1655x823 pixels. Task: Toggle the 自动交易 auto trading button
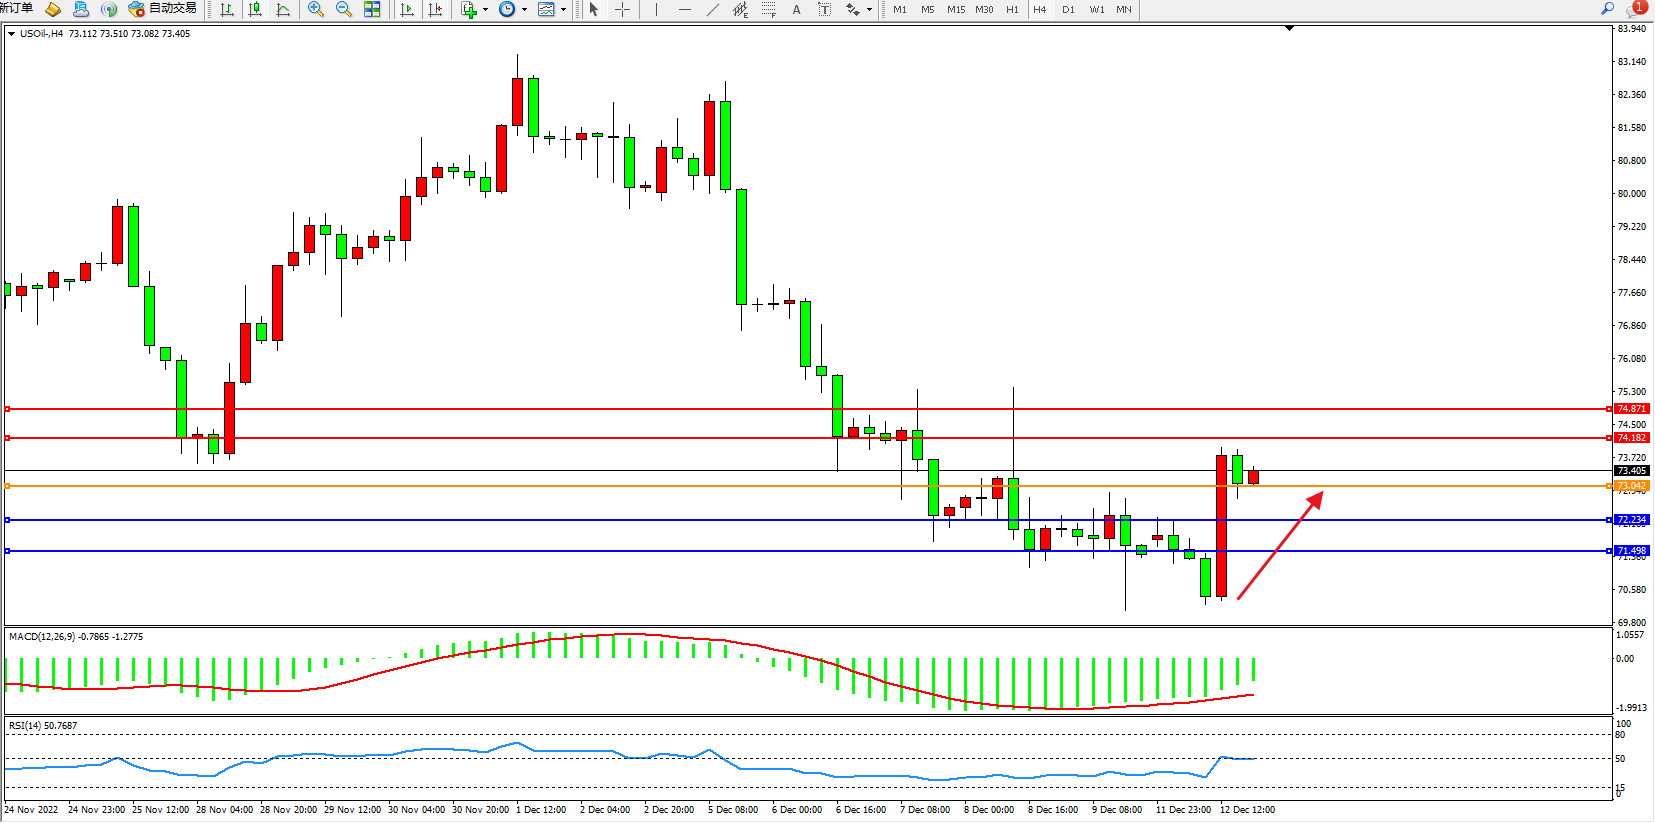[163, 9]
